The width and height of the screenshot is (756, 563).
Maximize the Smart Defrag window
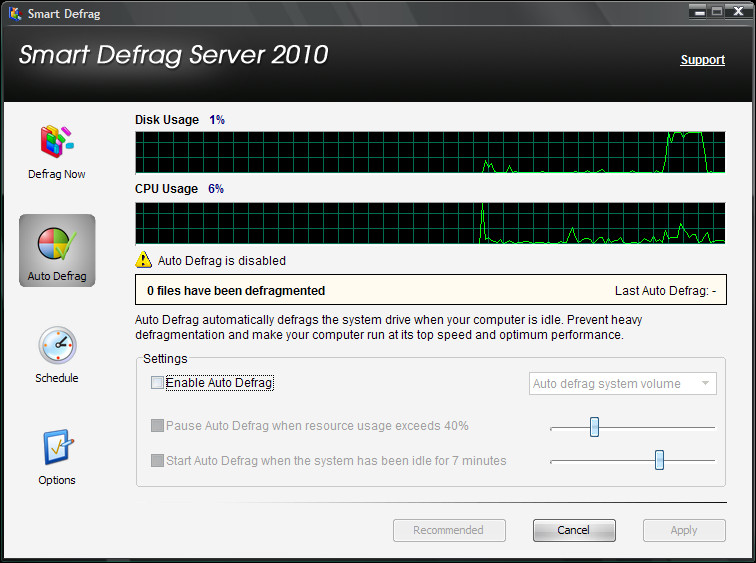pyautogui.click(x=717, y=11)
